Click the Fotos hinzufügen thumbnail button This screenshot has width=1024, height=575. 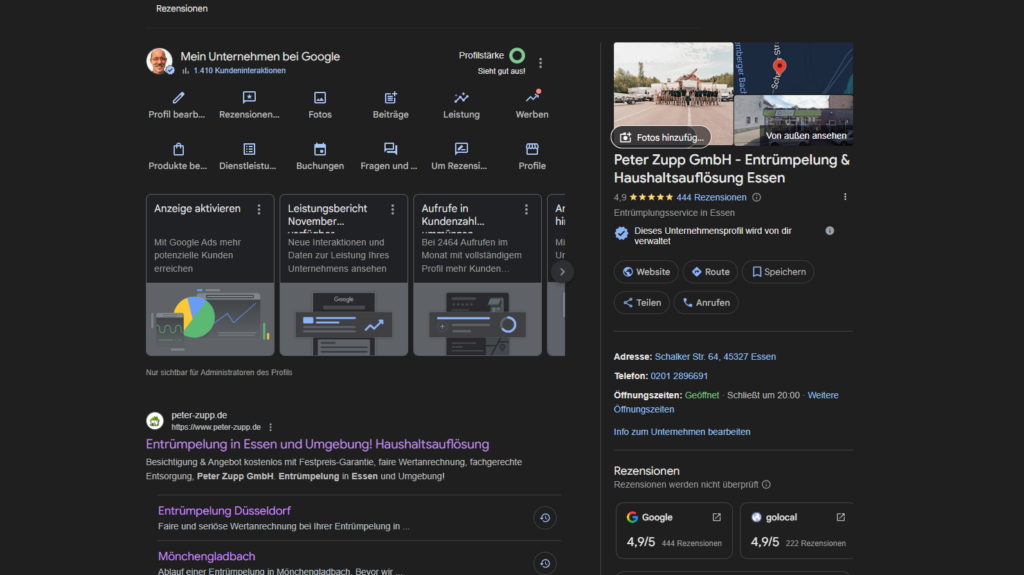point(661,137)
